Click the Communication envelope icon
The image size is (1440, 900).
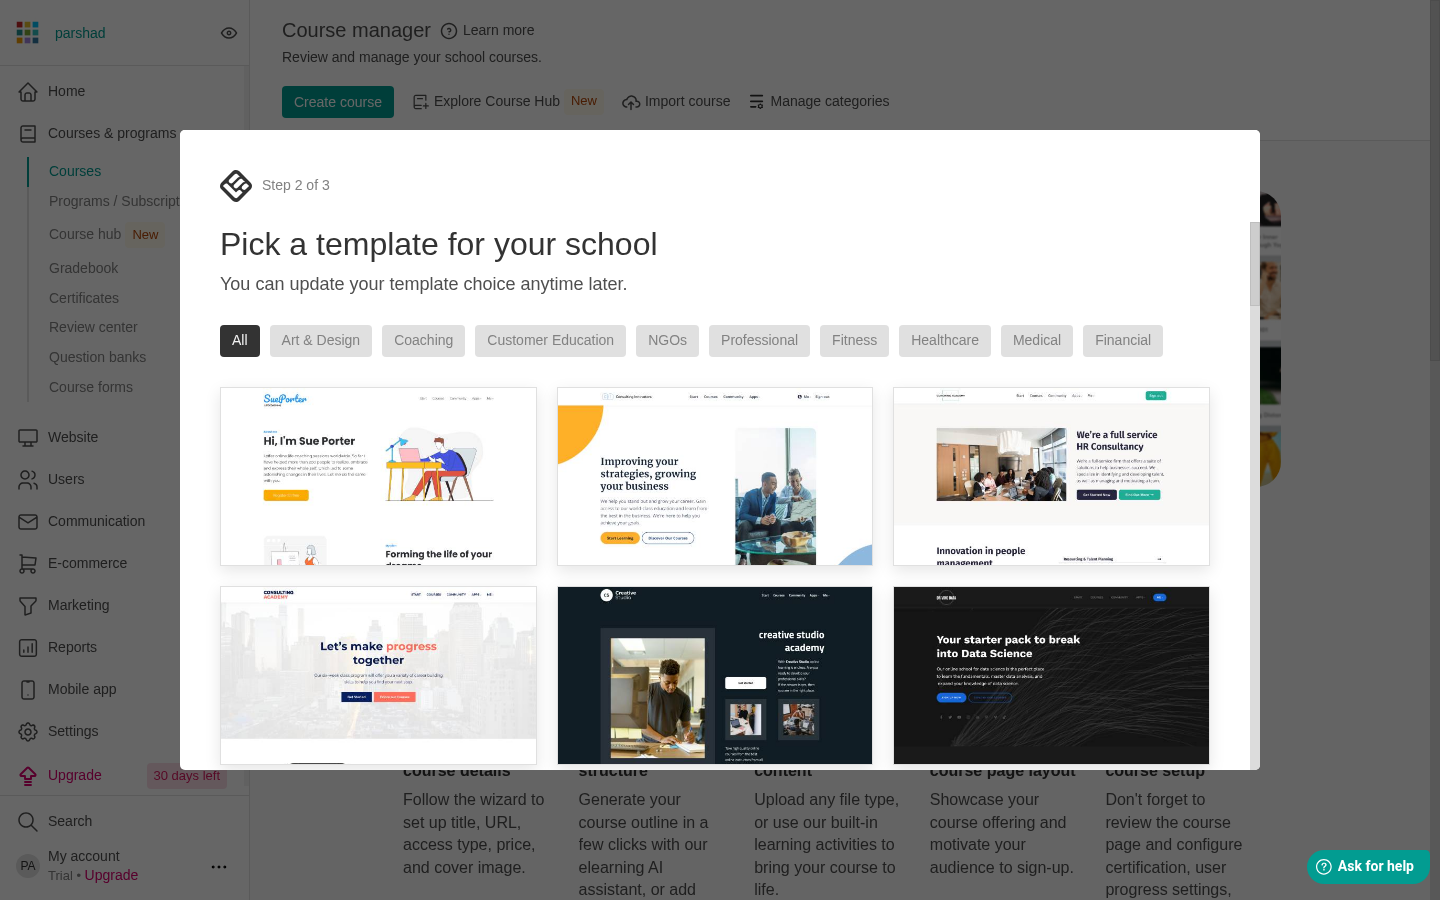pos(28,521)
